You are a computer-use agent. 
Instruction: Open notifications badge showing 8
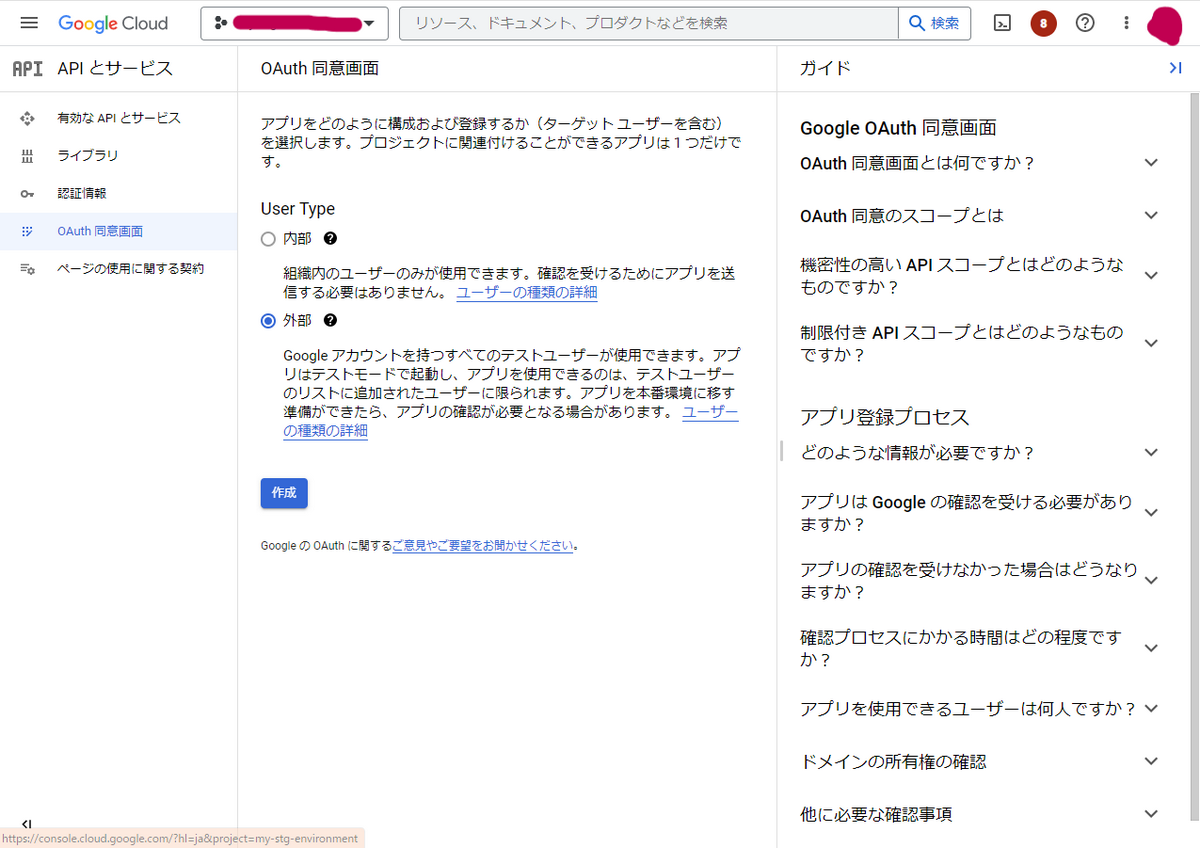(x=1043, y=23)
